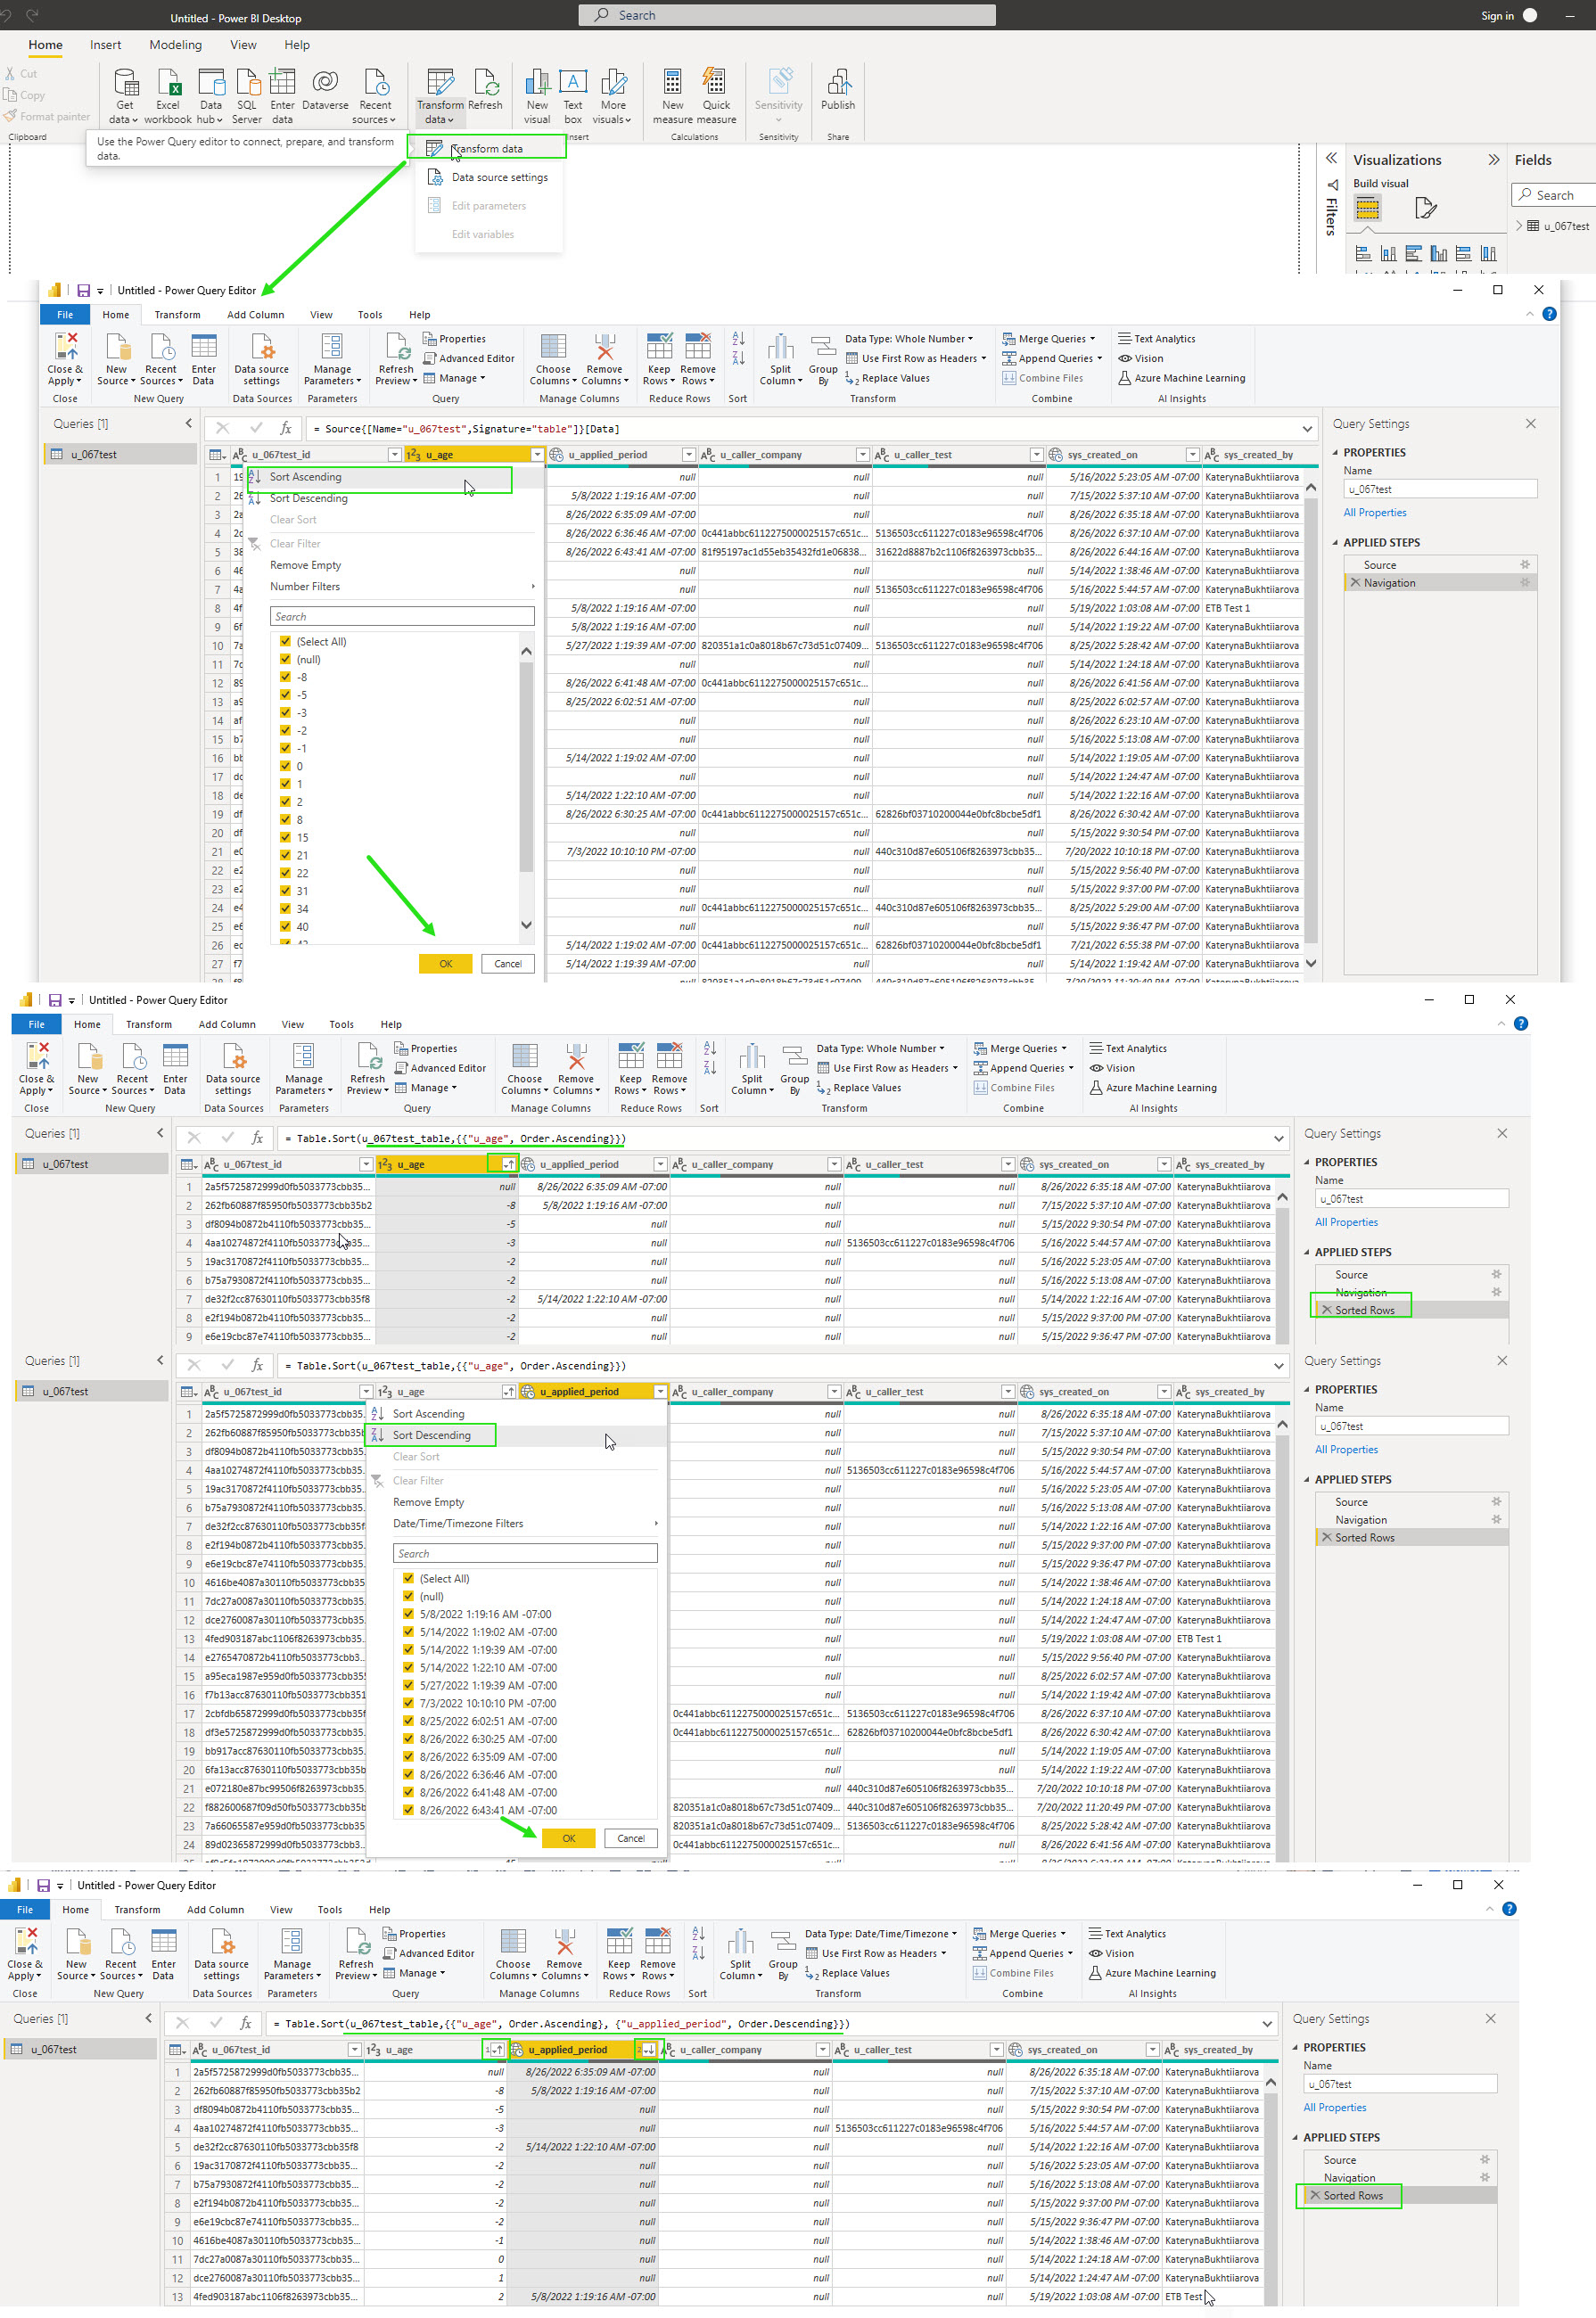The height and width of the screenshot is (2318, 1596).
Task: Uncheck 34 in the u_age filter list
Action: click(x=285, y=908)
